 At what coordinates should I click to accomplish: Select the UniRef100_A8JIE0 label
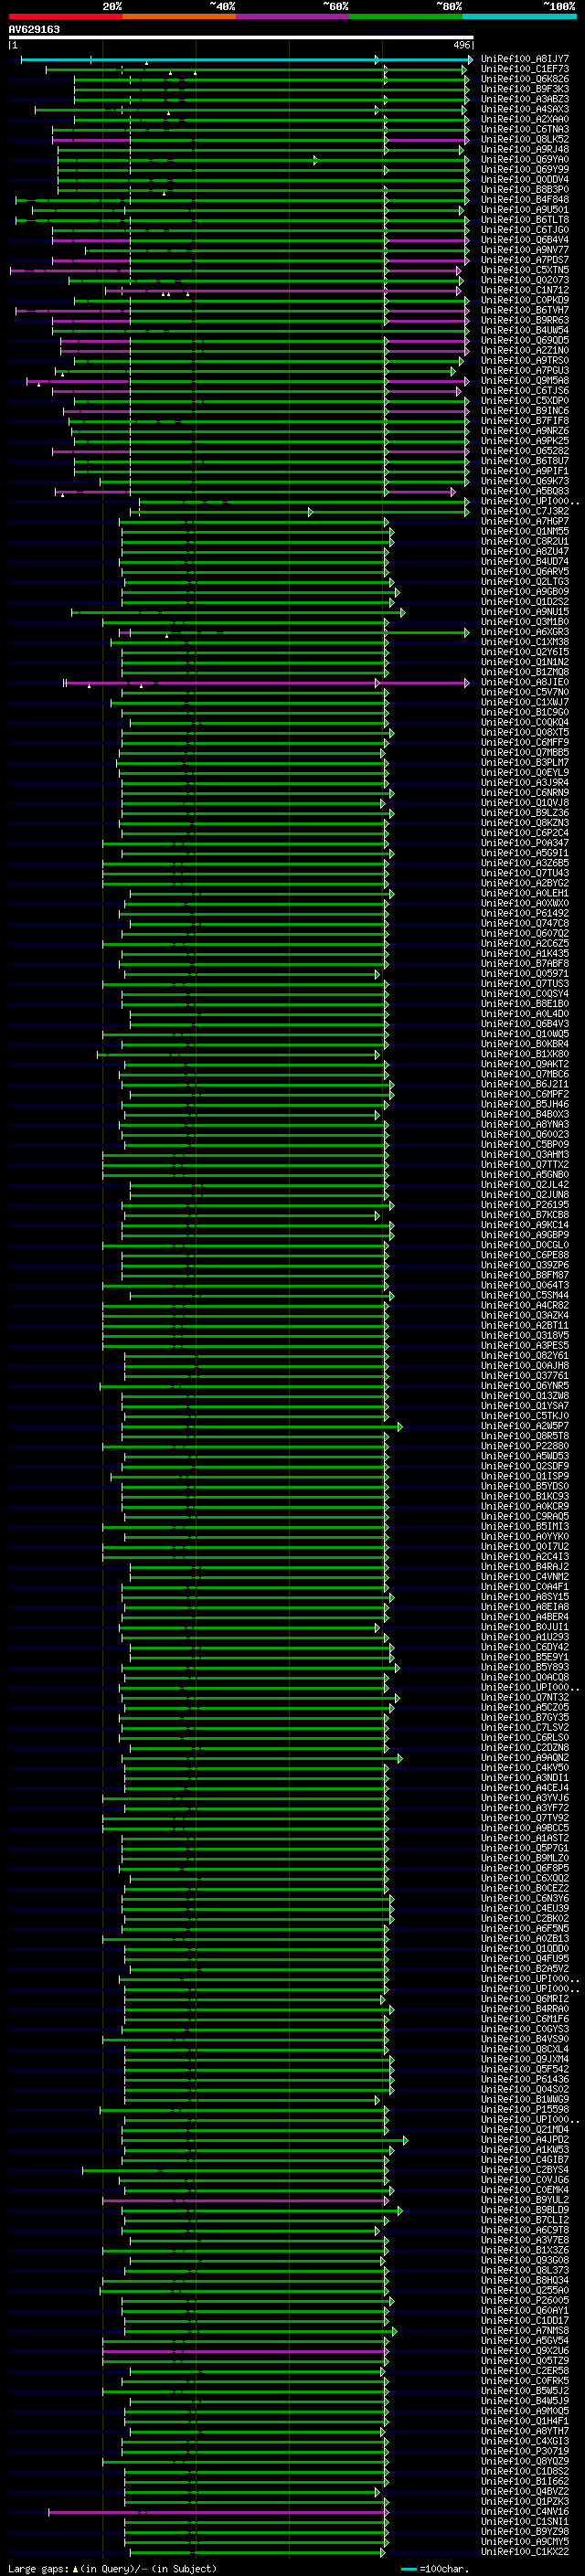[x=525, y=682]
